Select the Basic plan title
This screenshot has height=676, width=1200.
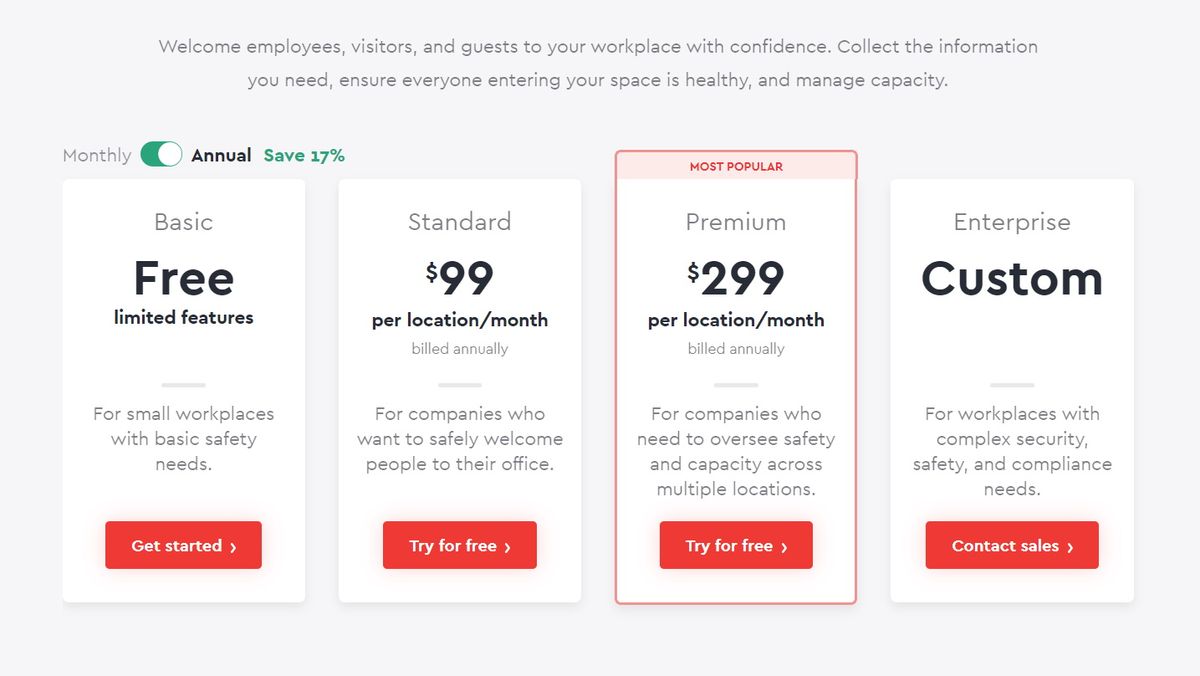[x=183, y=222]
